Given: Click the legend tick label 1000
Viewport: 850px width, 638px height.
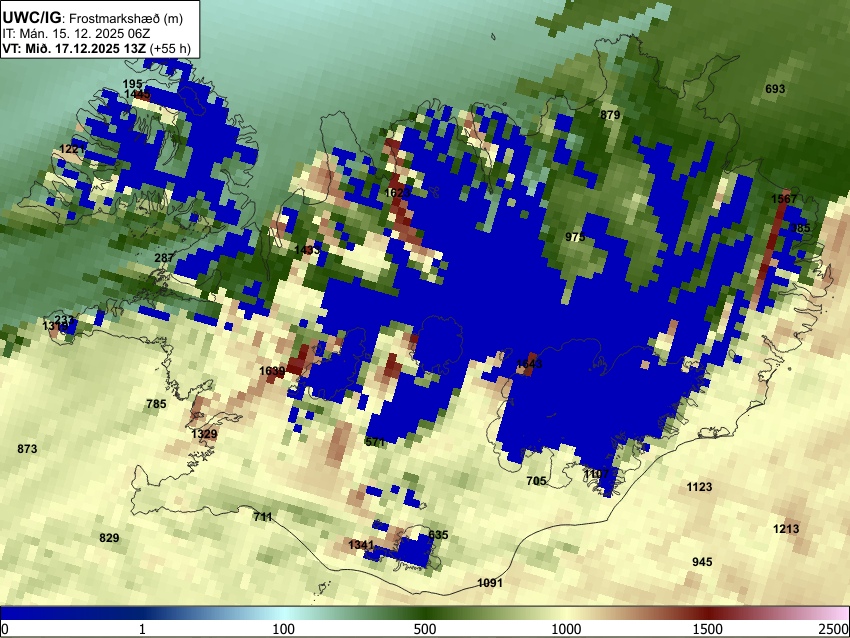Looking at the screenshot, I should (566, 629).
